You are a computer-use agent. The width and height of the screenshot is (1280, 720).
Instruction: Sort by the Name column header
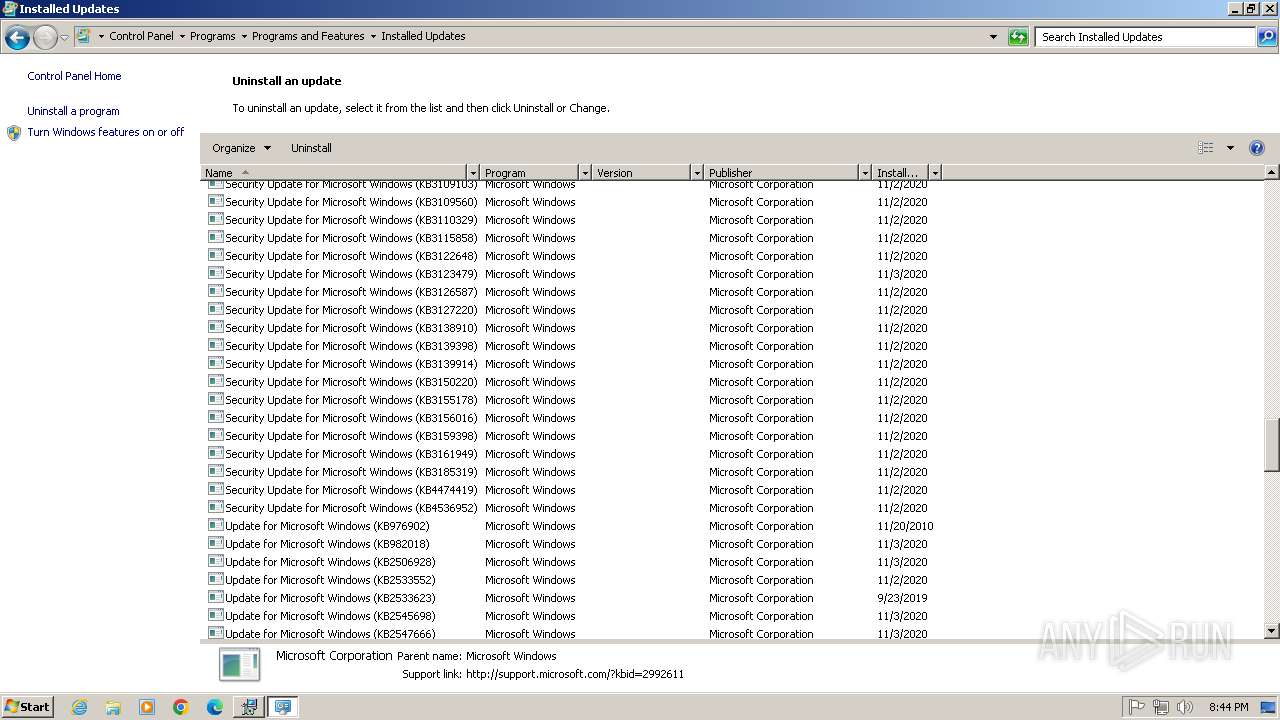pos(334,173)
